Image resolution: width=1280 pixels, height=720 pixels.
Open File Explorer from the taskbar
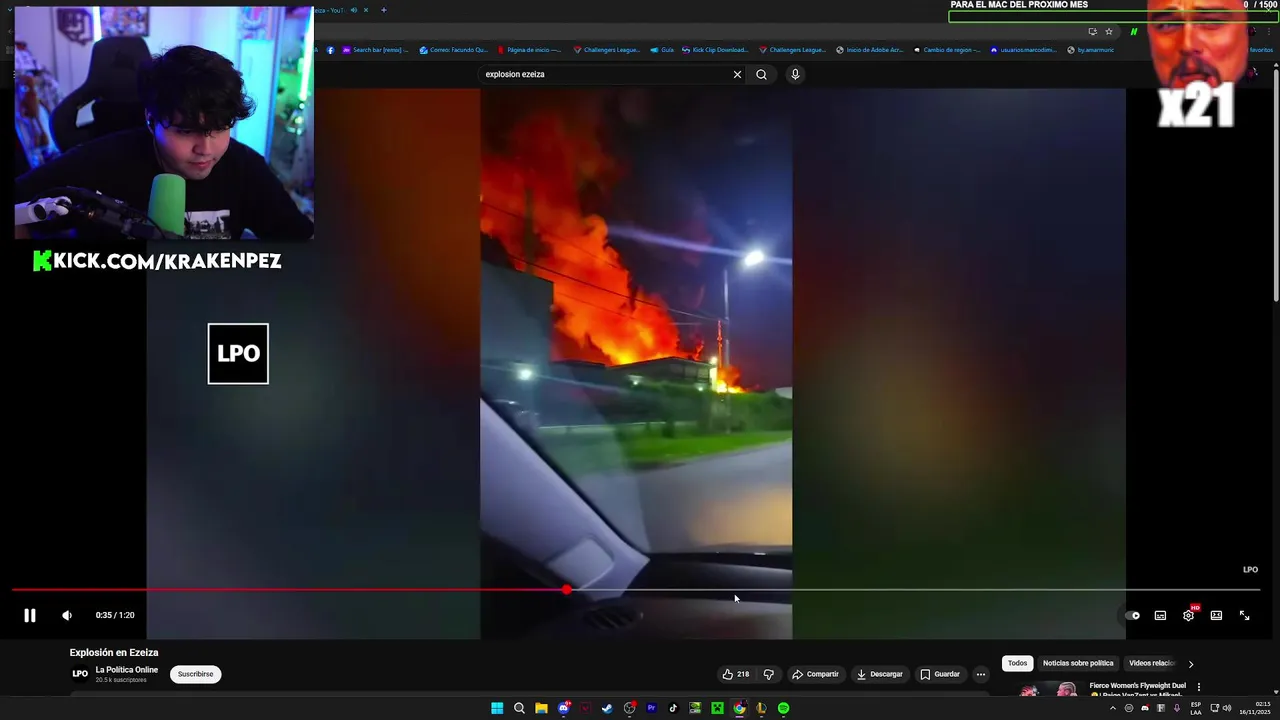coord(541,708)
